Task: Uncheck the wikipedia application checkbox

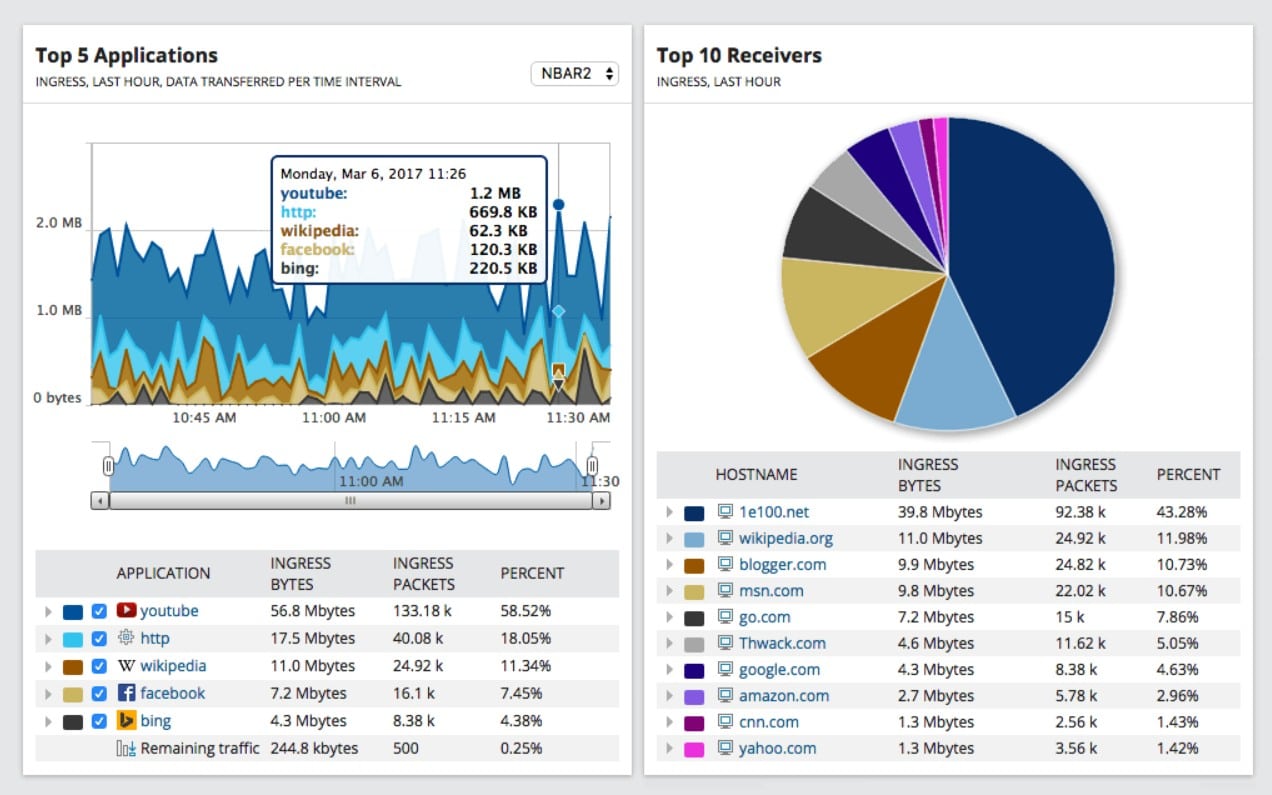Action: [99, 666]
